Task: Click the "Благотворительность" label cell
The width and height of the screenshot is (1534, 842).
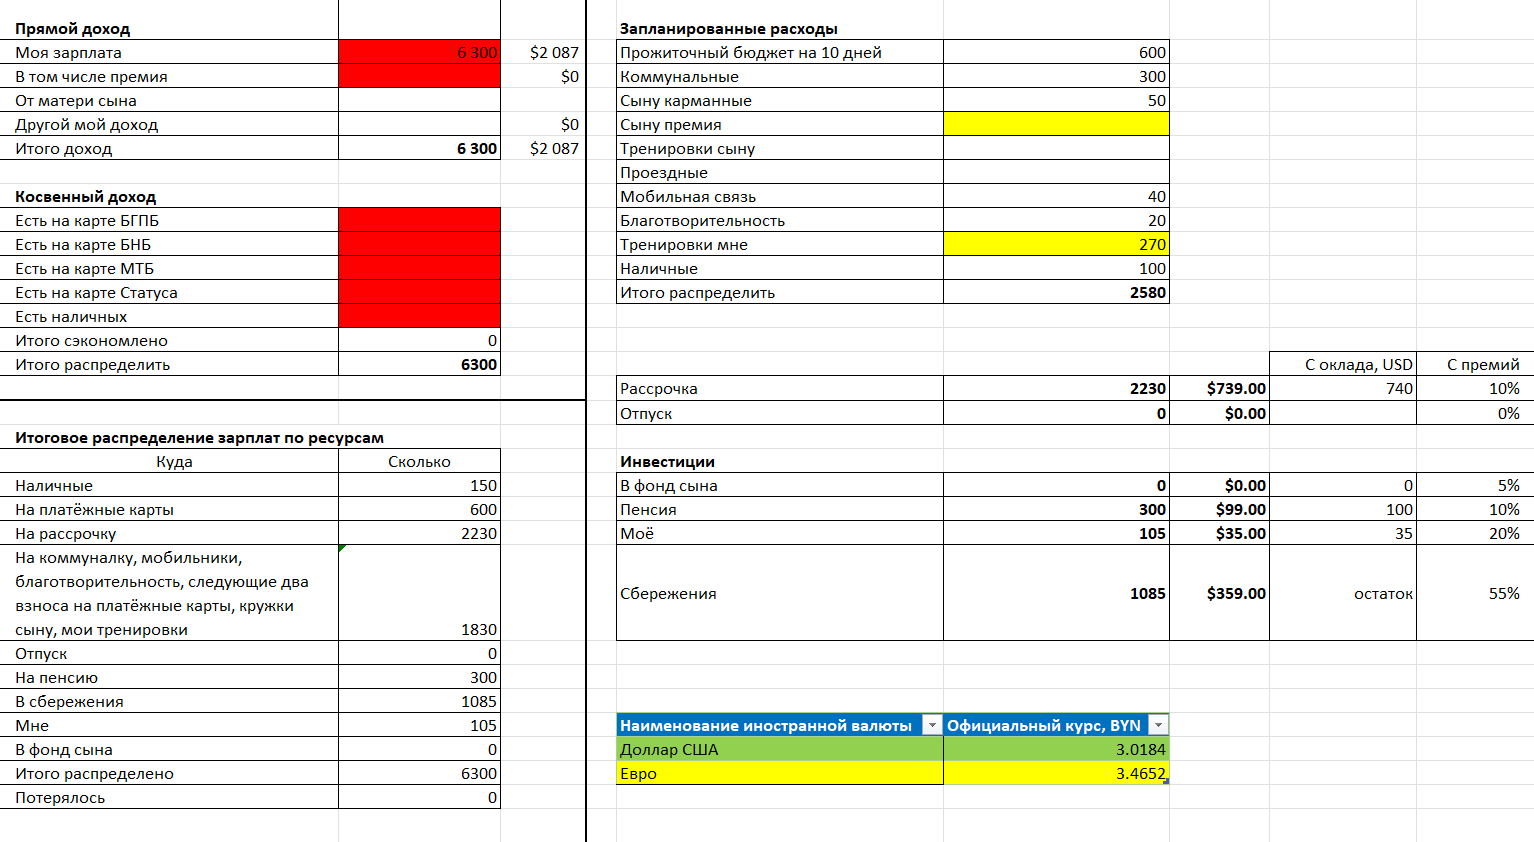Action: (x=780, y=220)
